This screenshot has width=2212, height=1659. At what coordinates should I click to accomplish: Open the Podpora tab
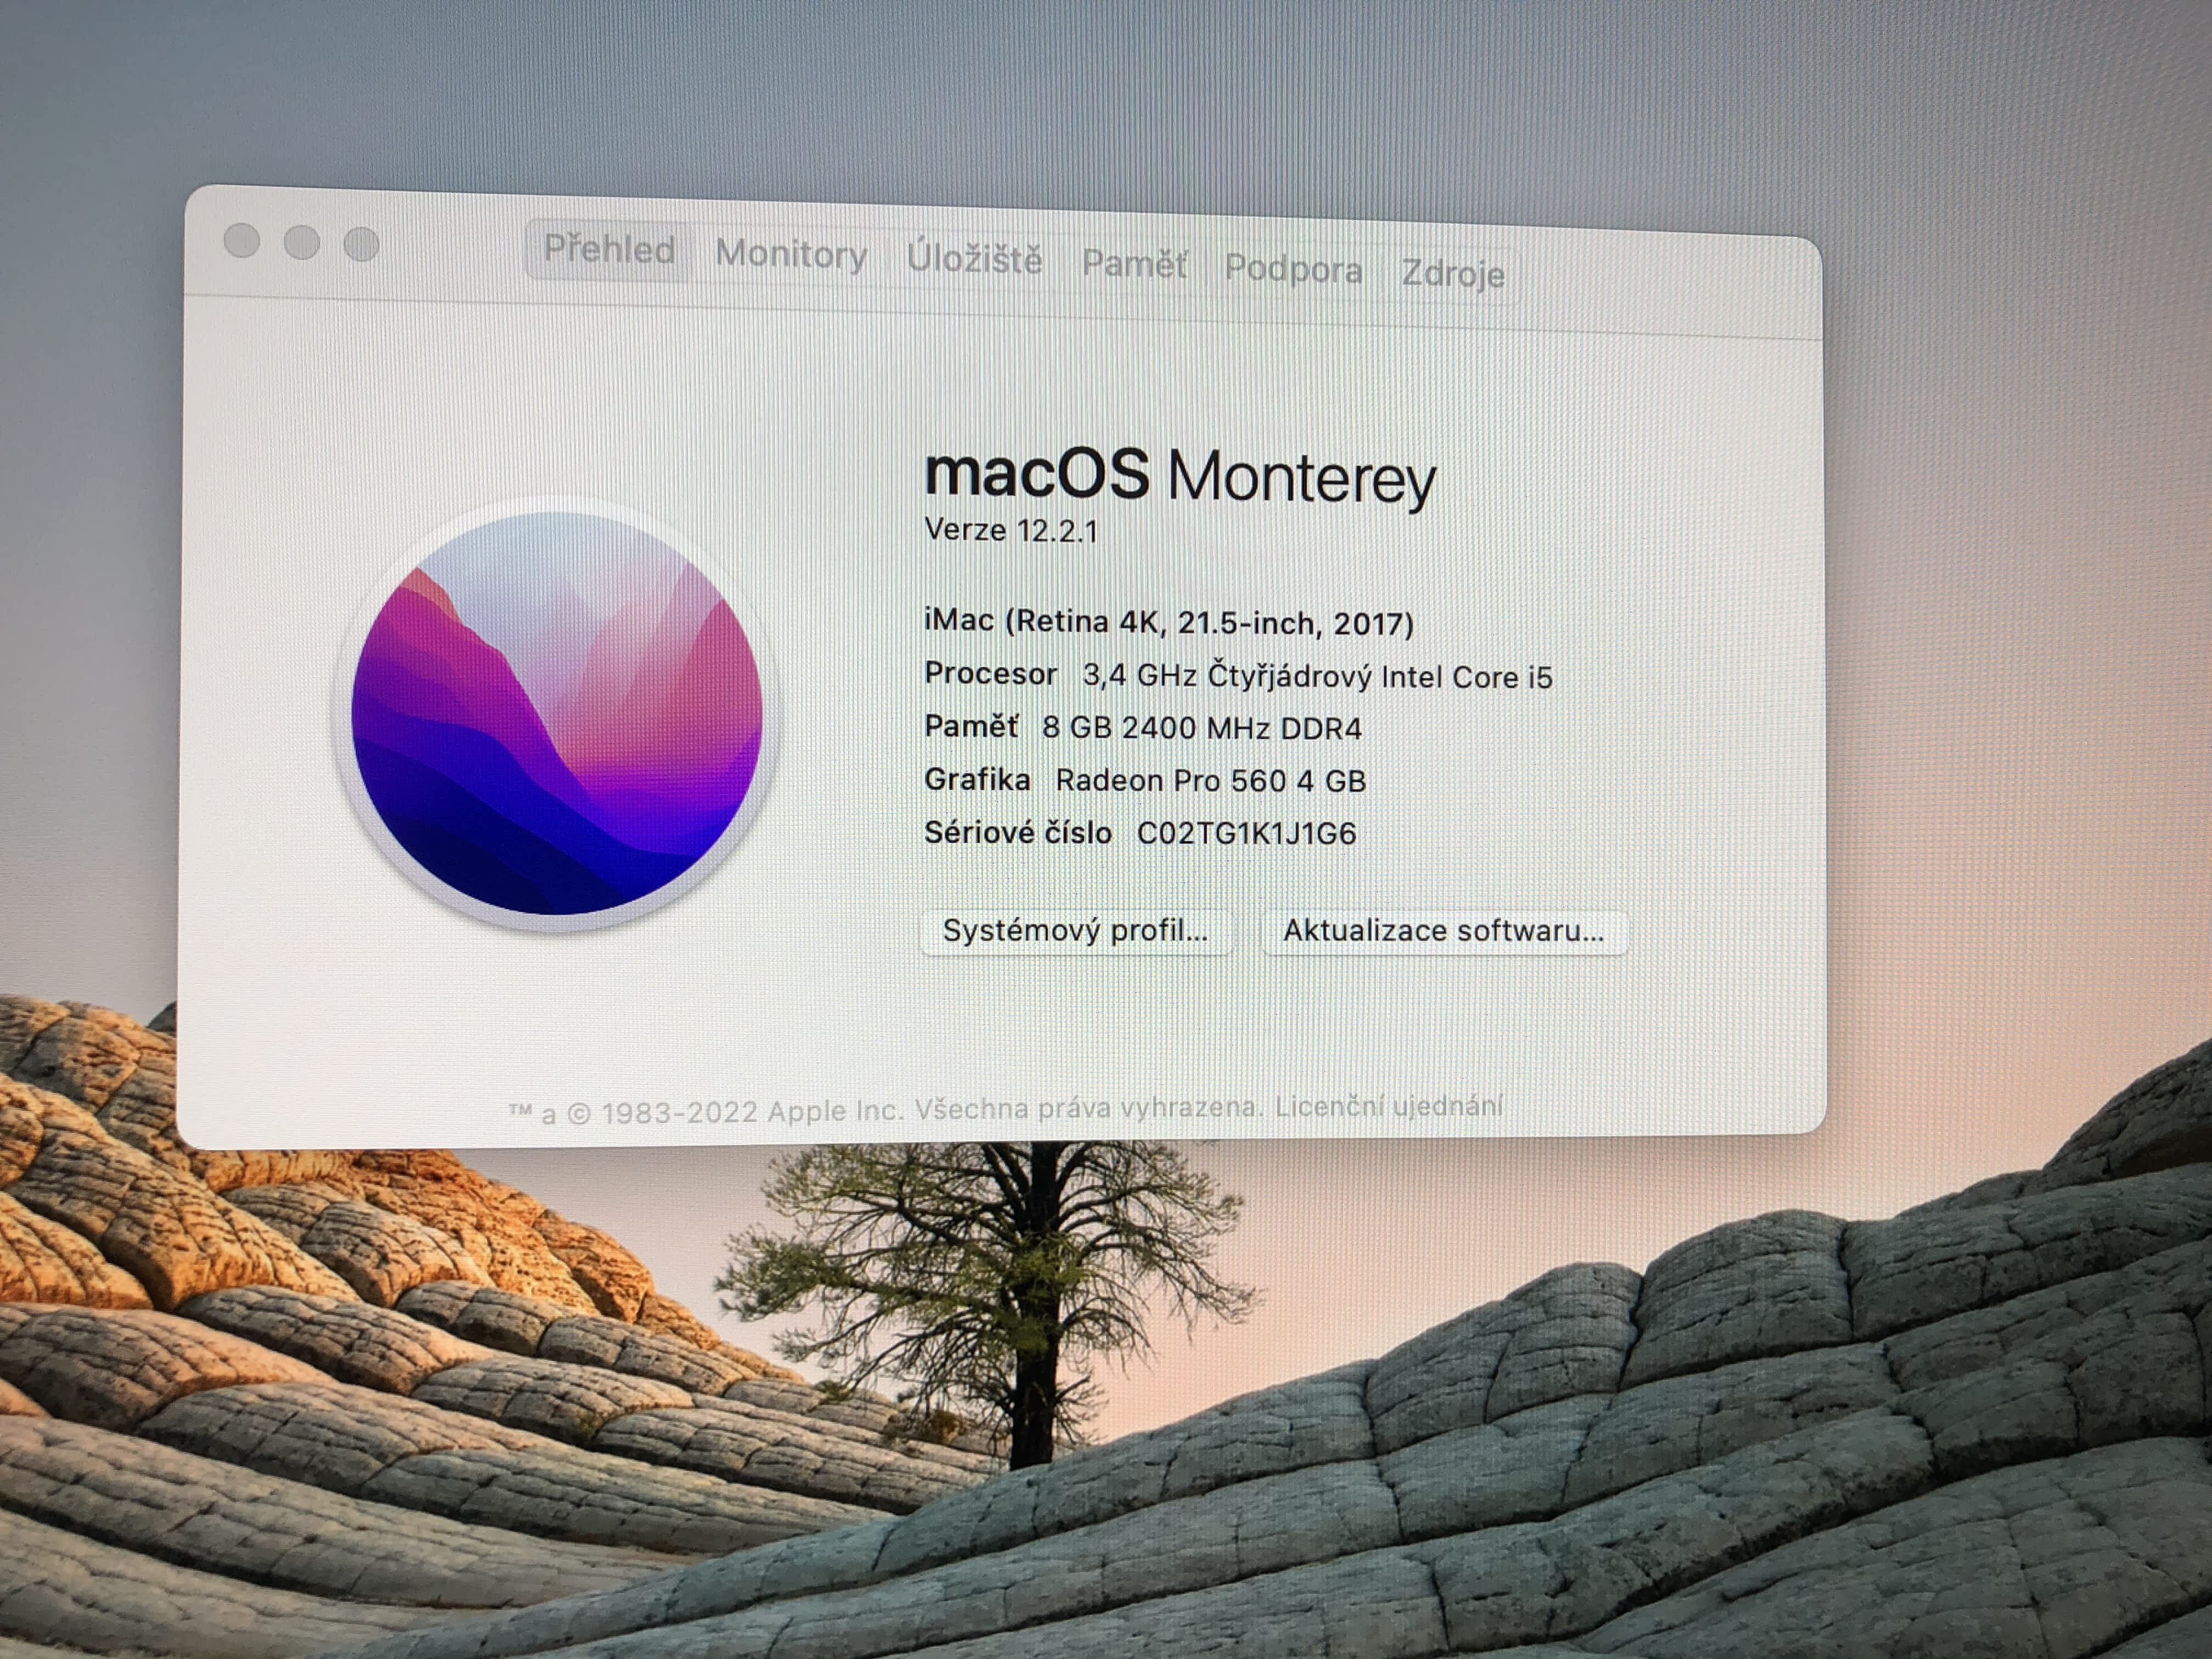pyautogui.click(x=1293, y=269)
